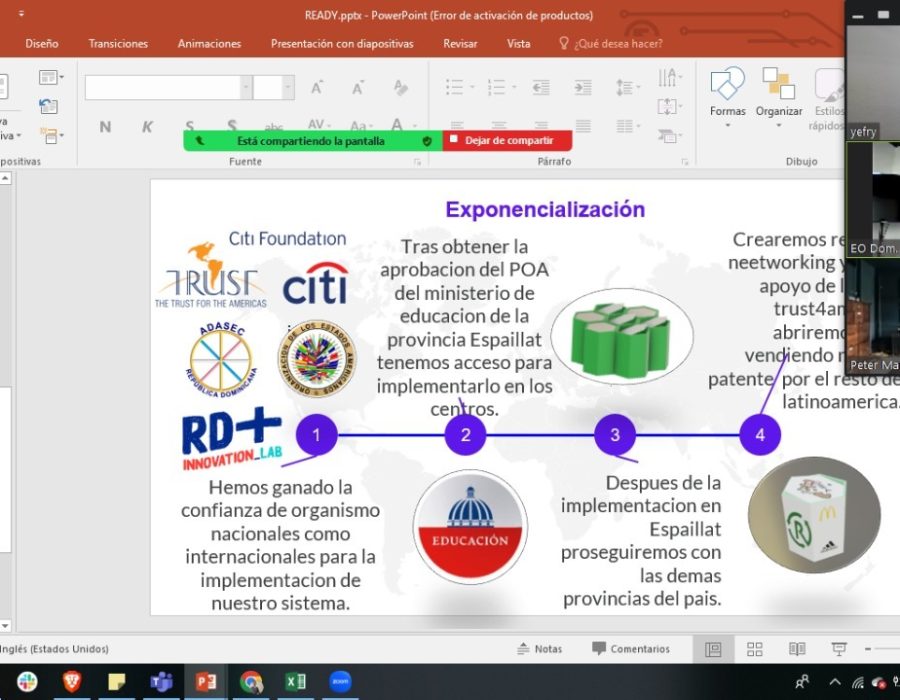Image resolution: width=900 pixels, height=700 pixels.
Task: Click the Dejar de compartir button
Action: pos(506,141)
